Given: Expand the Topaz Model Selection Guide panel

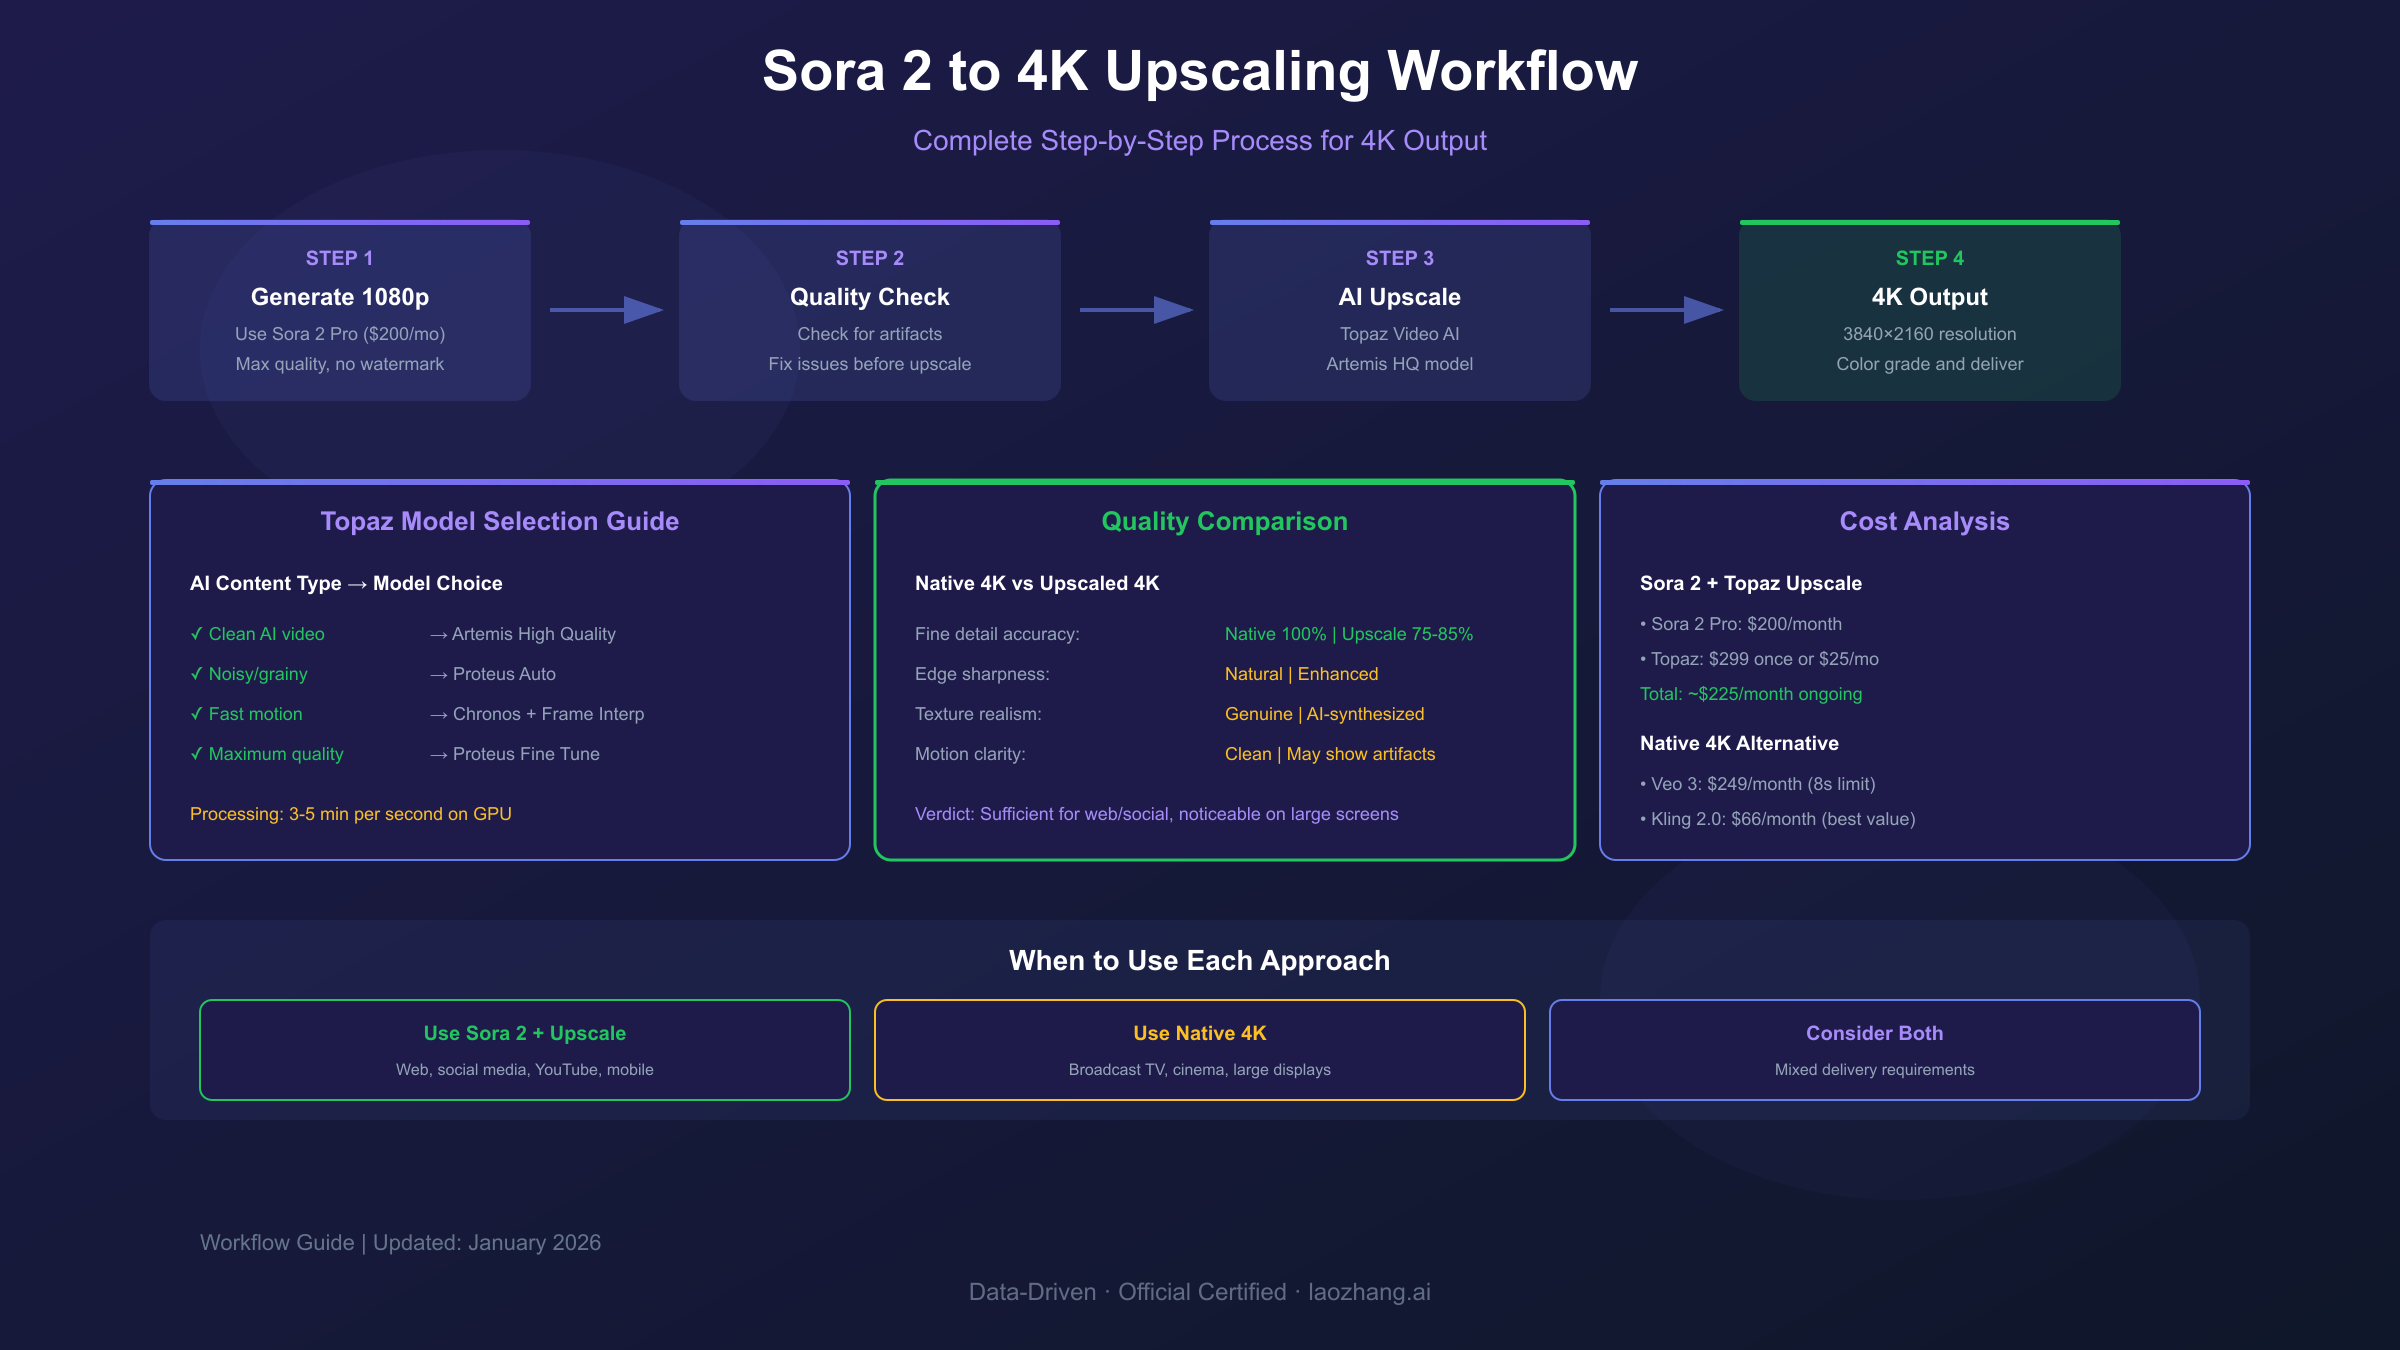Looking at the screenshot, I should pos(498,521).
